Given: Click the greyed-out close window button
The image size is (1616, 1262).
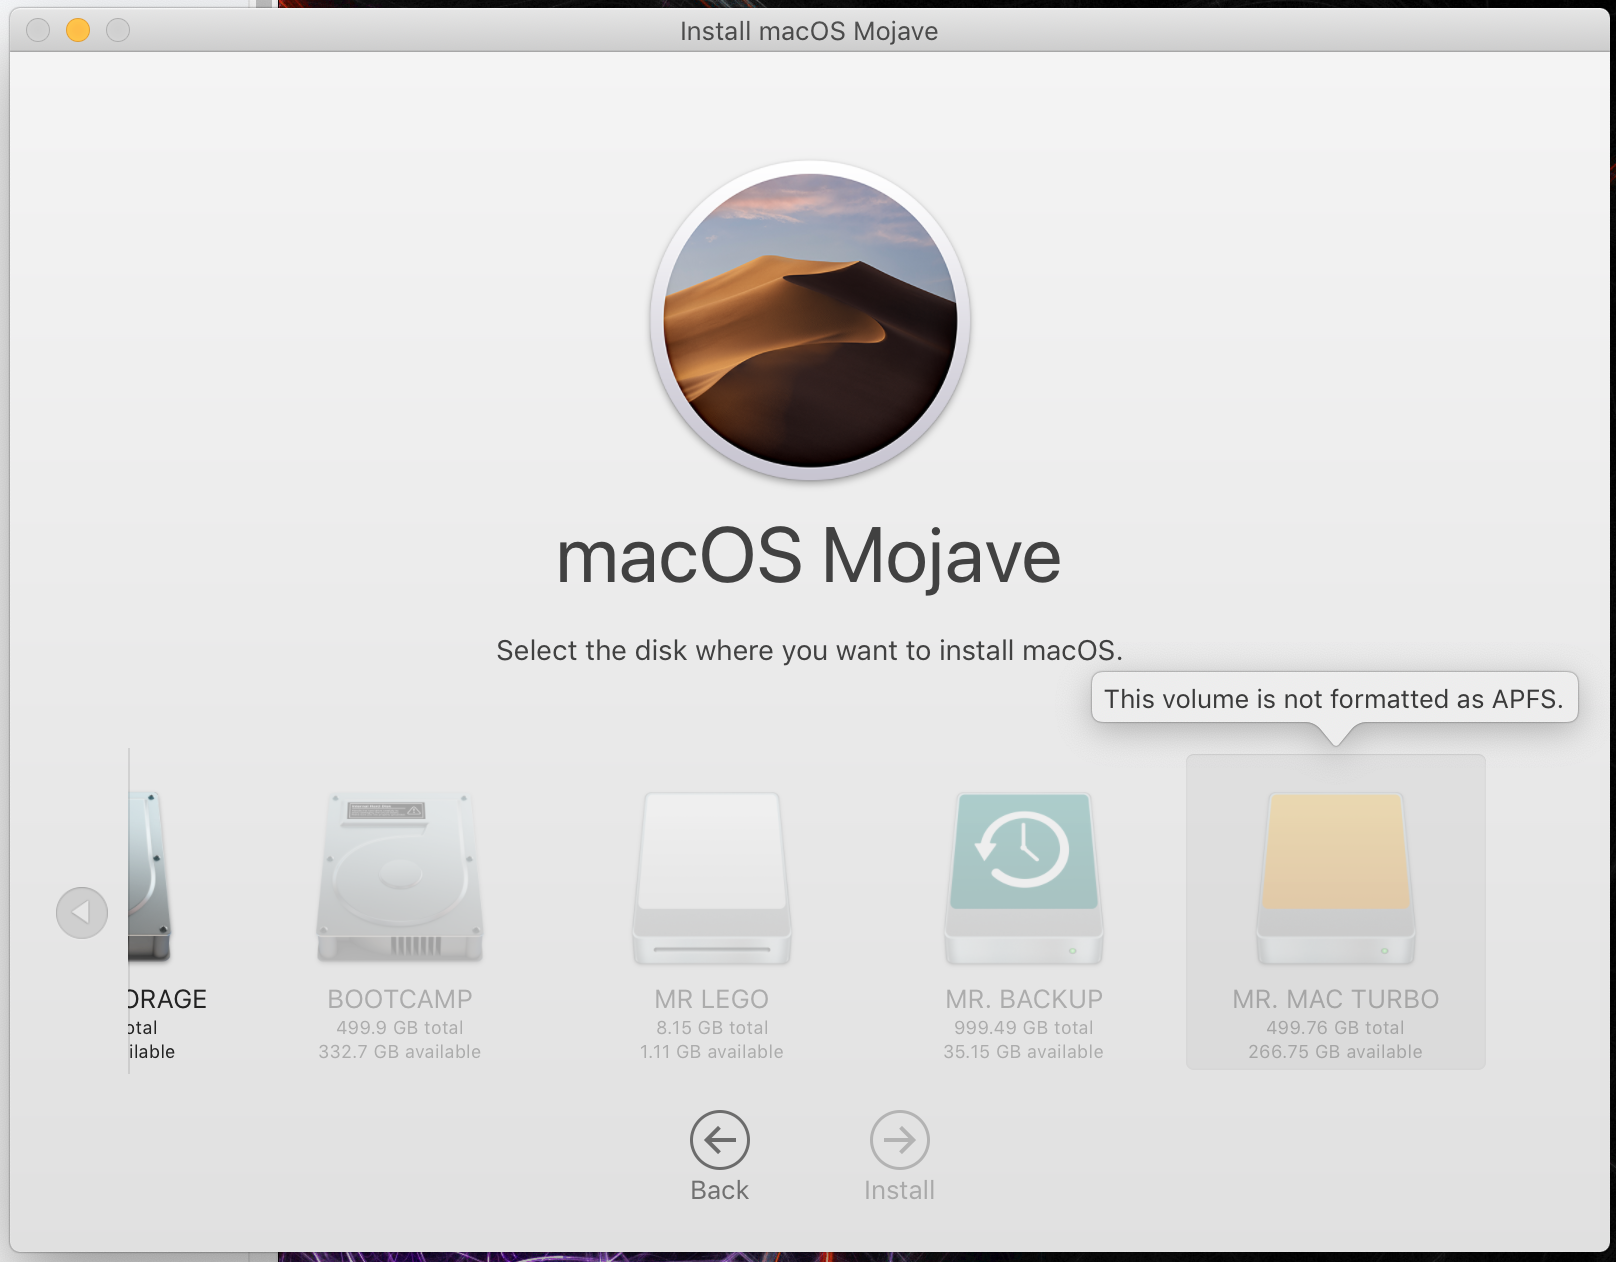Looking at the screenshot, I should (38, 31).
